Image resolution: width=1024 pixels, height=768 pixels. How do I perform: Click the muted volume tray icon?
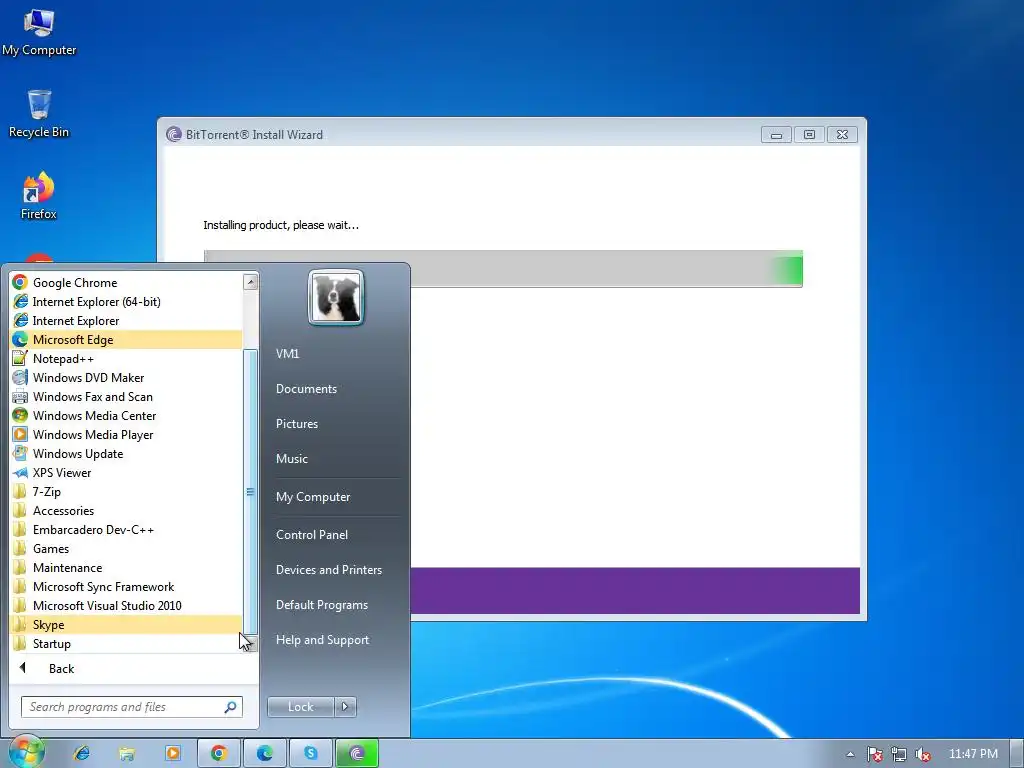[x=922, y=754]
